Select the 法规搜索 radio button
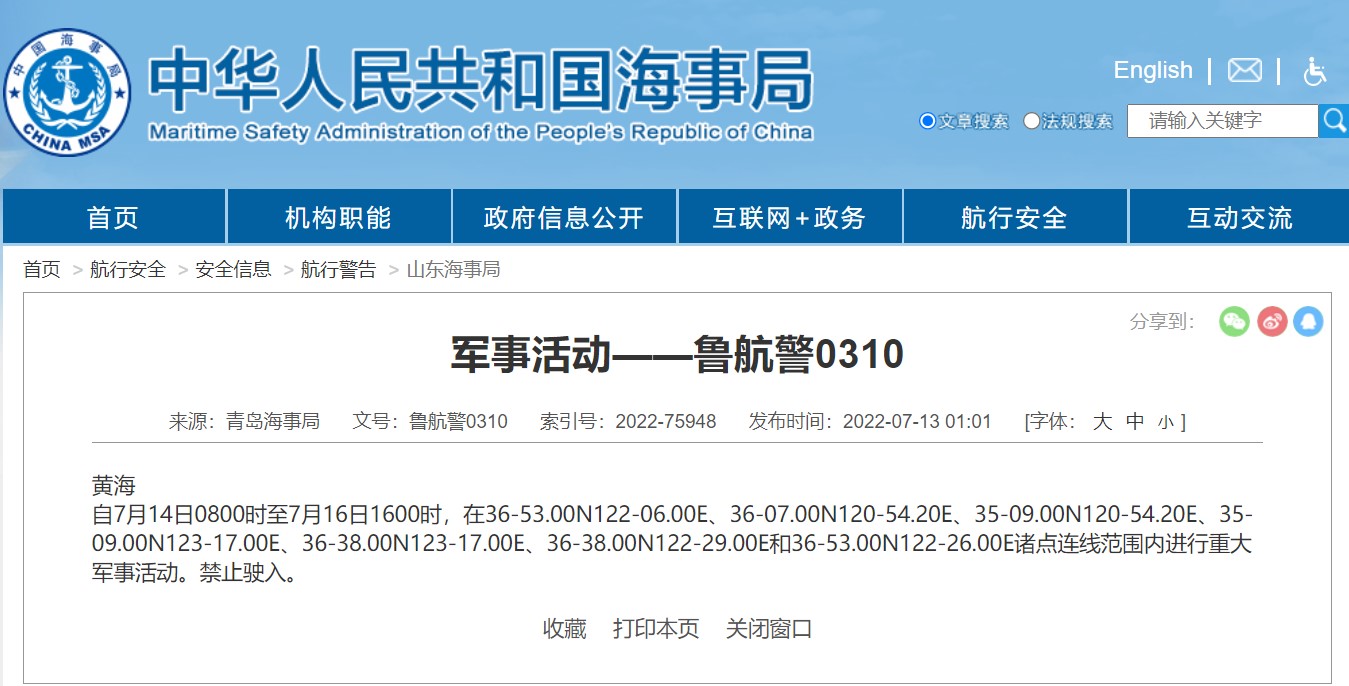1349x686 pixels. point(1032,121)
